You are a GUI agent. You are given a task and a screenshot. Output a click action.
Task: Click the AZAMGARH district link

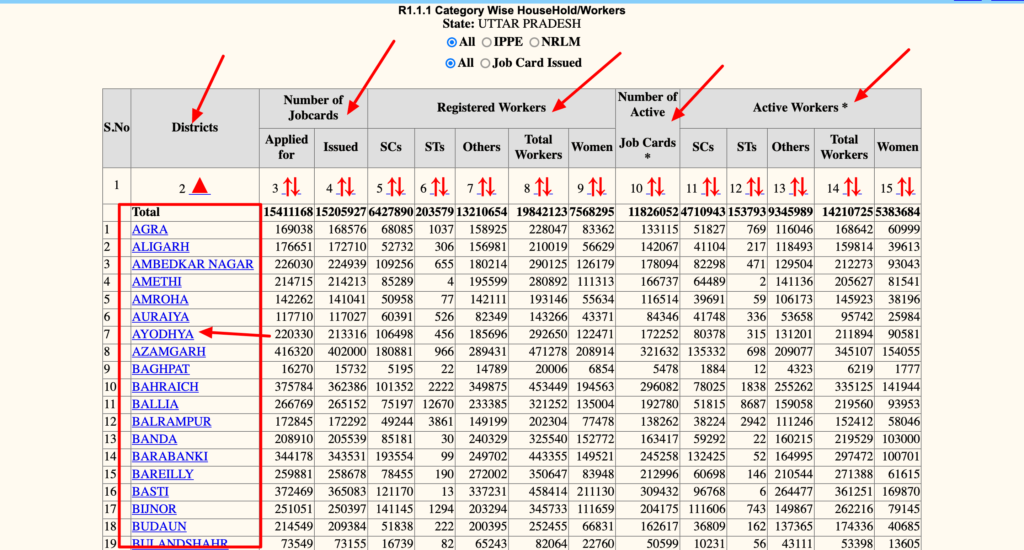(x=169, y=352)
